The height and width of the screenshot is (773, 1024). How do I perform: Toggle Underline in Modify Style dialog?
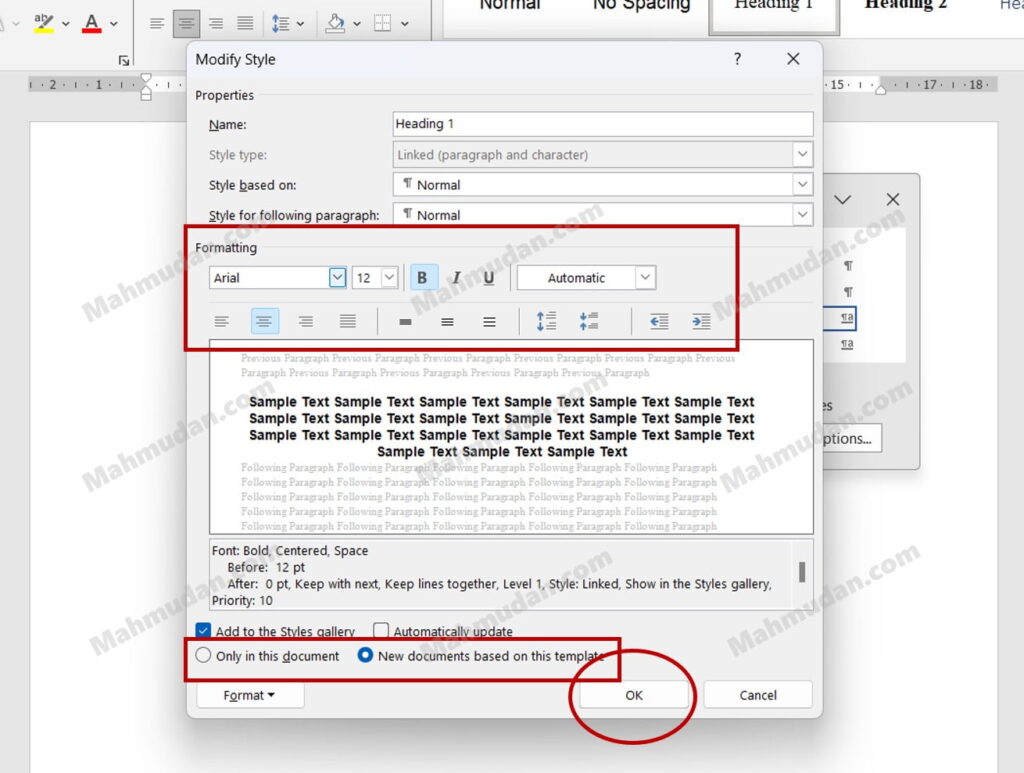pyautogui.click(x=488, y=278)
